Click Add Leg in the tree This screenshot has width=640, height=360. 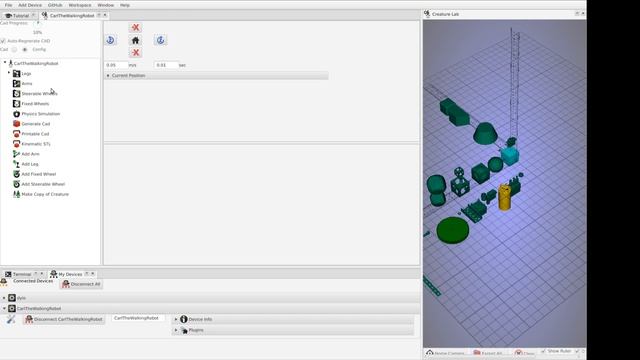point(30,164)
